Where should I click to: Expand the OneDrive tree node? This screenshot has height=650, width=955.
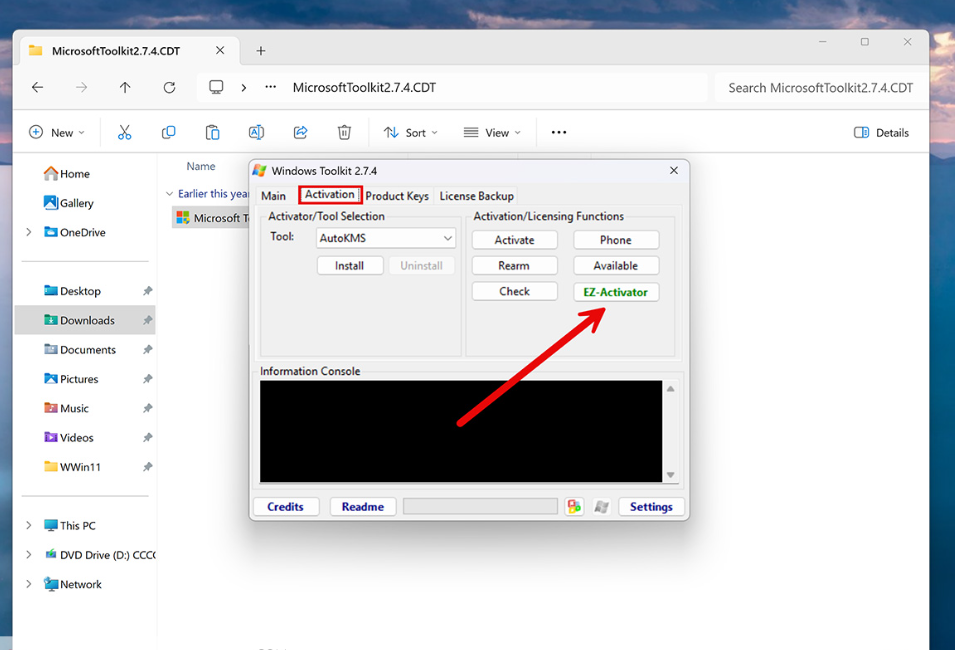tap(28, 232)
